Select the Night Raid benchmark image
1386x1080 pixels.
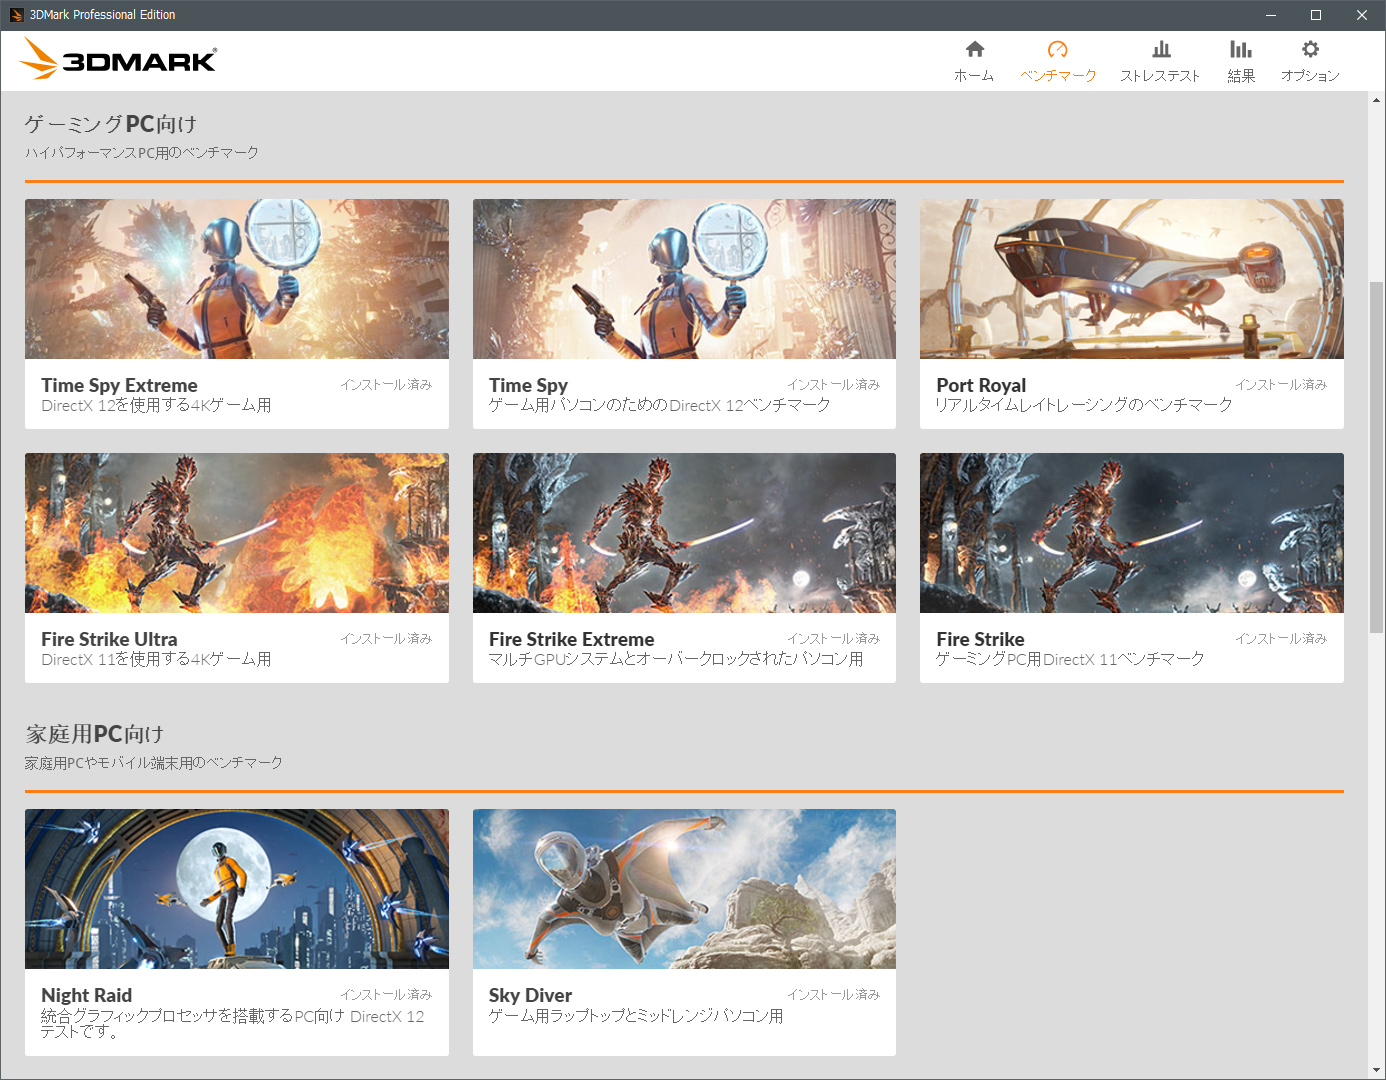(x=237, y=889)
